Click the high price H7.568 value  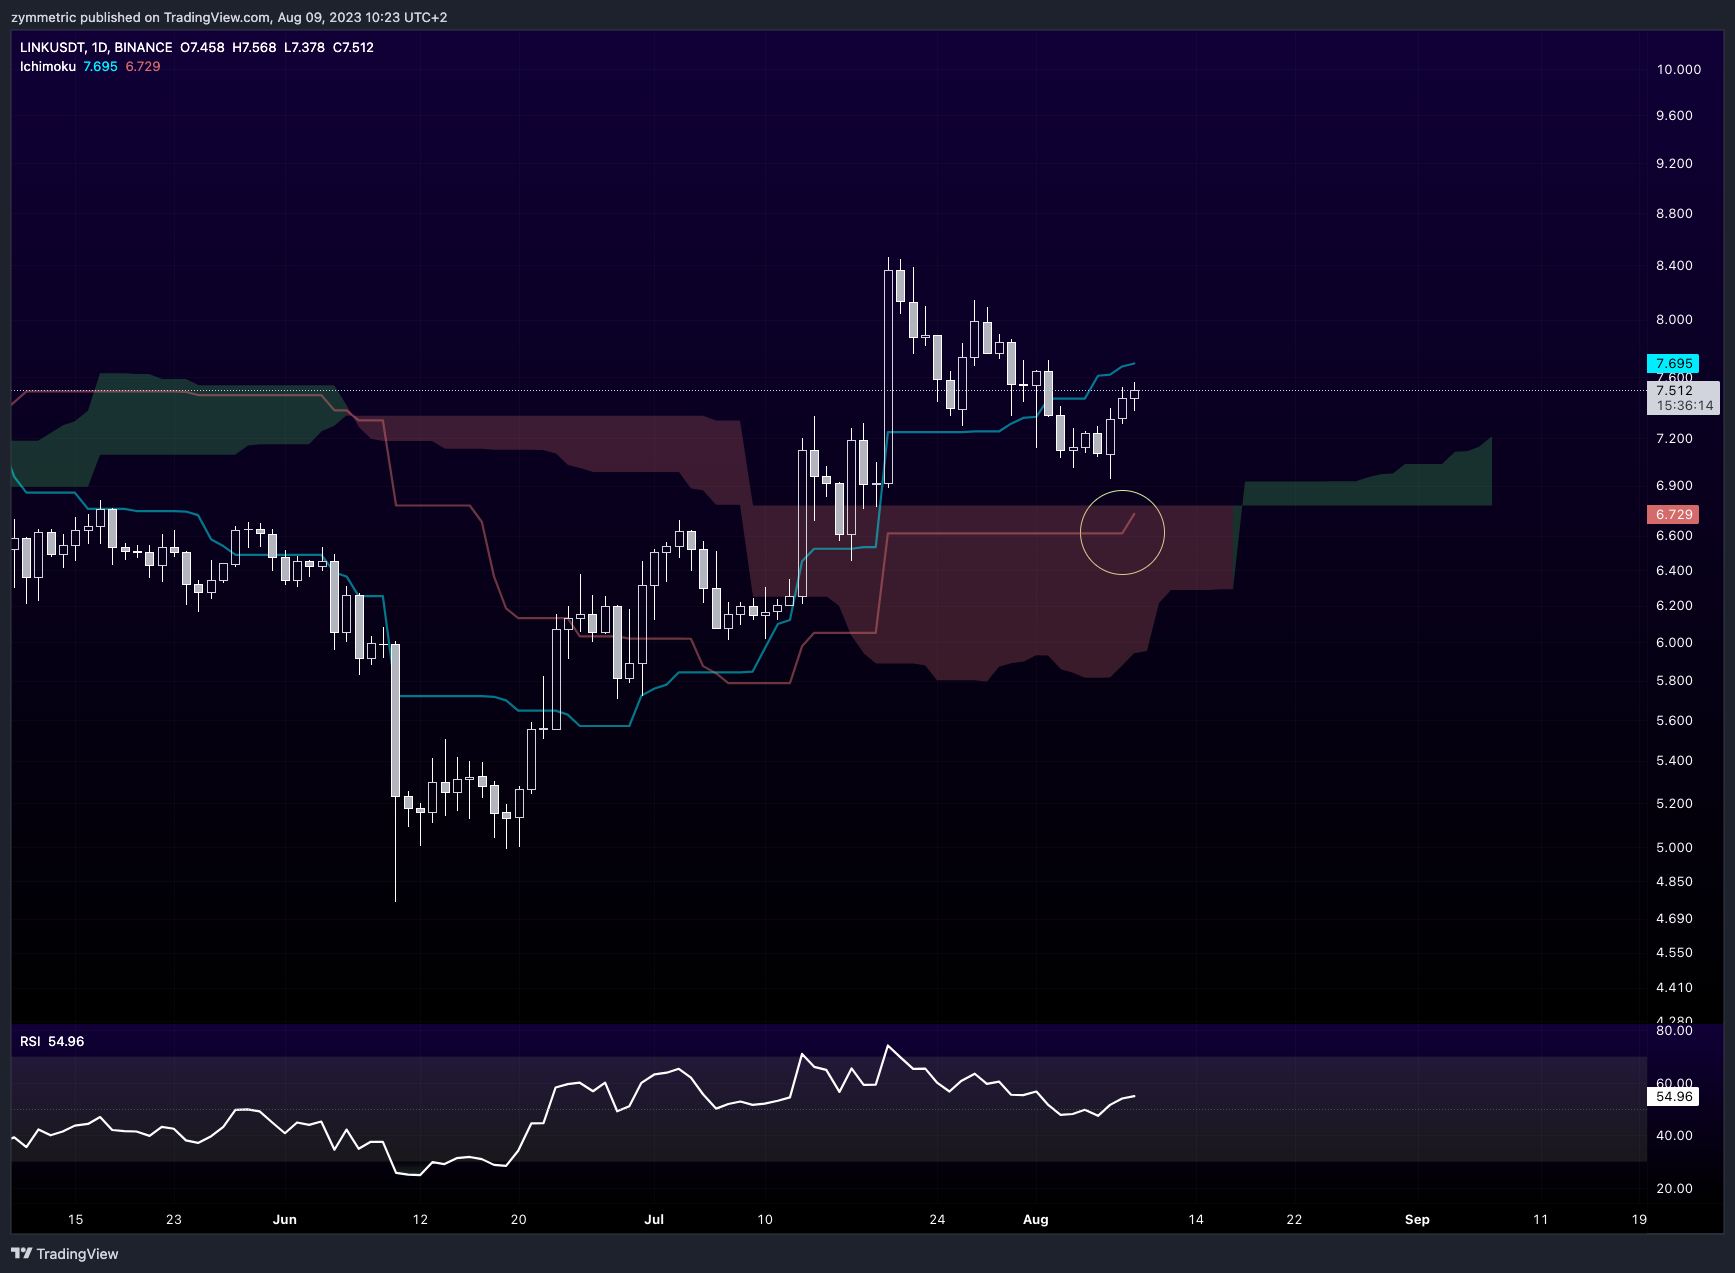coord(254,47)
